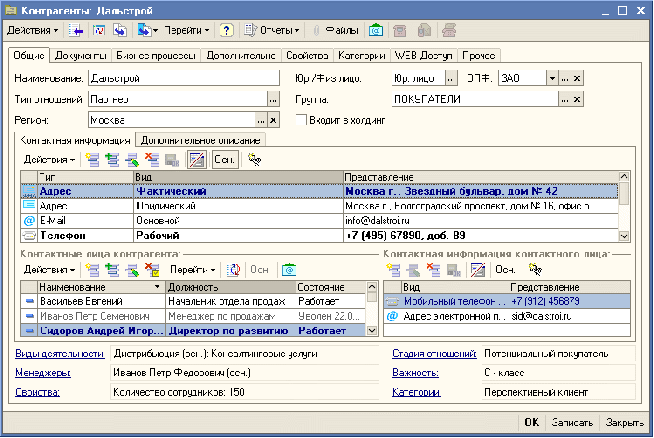Open the Стадия отношений link
This screenshot has height=438, width=654.
point(434,354)
